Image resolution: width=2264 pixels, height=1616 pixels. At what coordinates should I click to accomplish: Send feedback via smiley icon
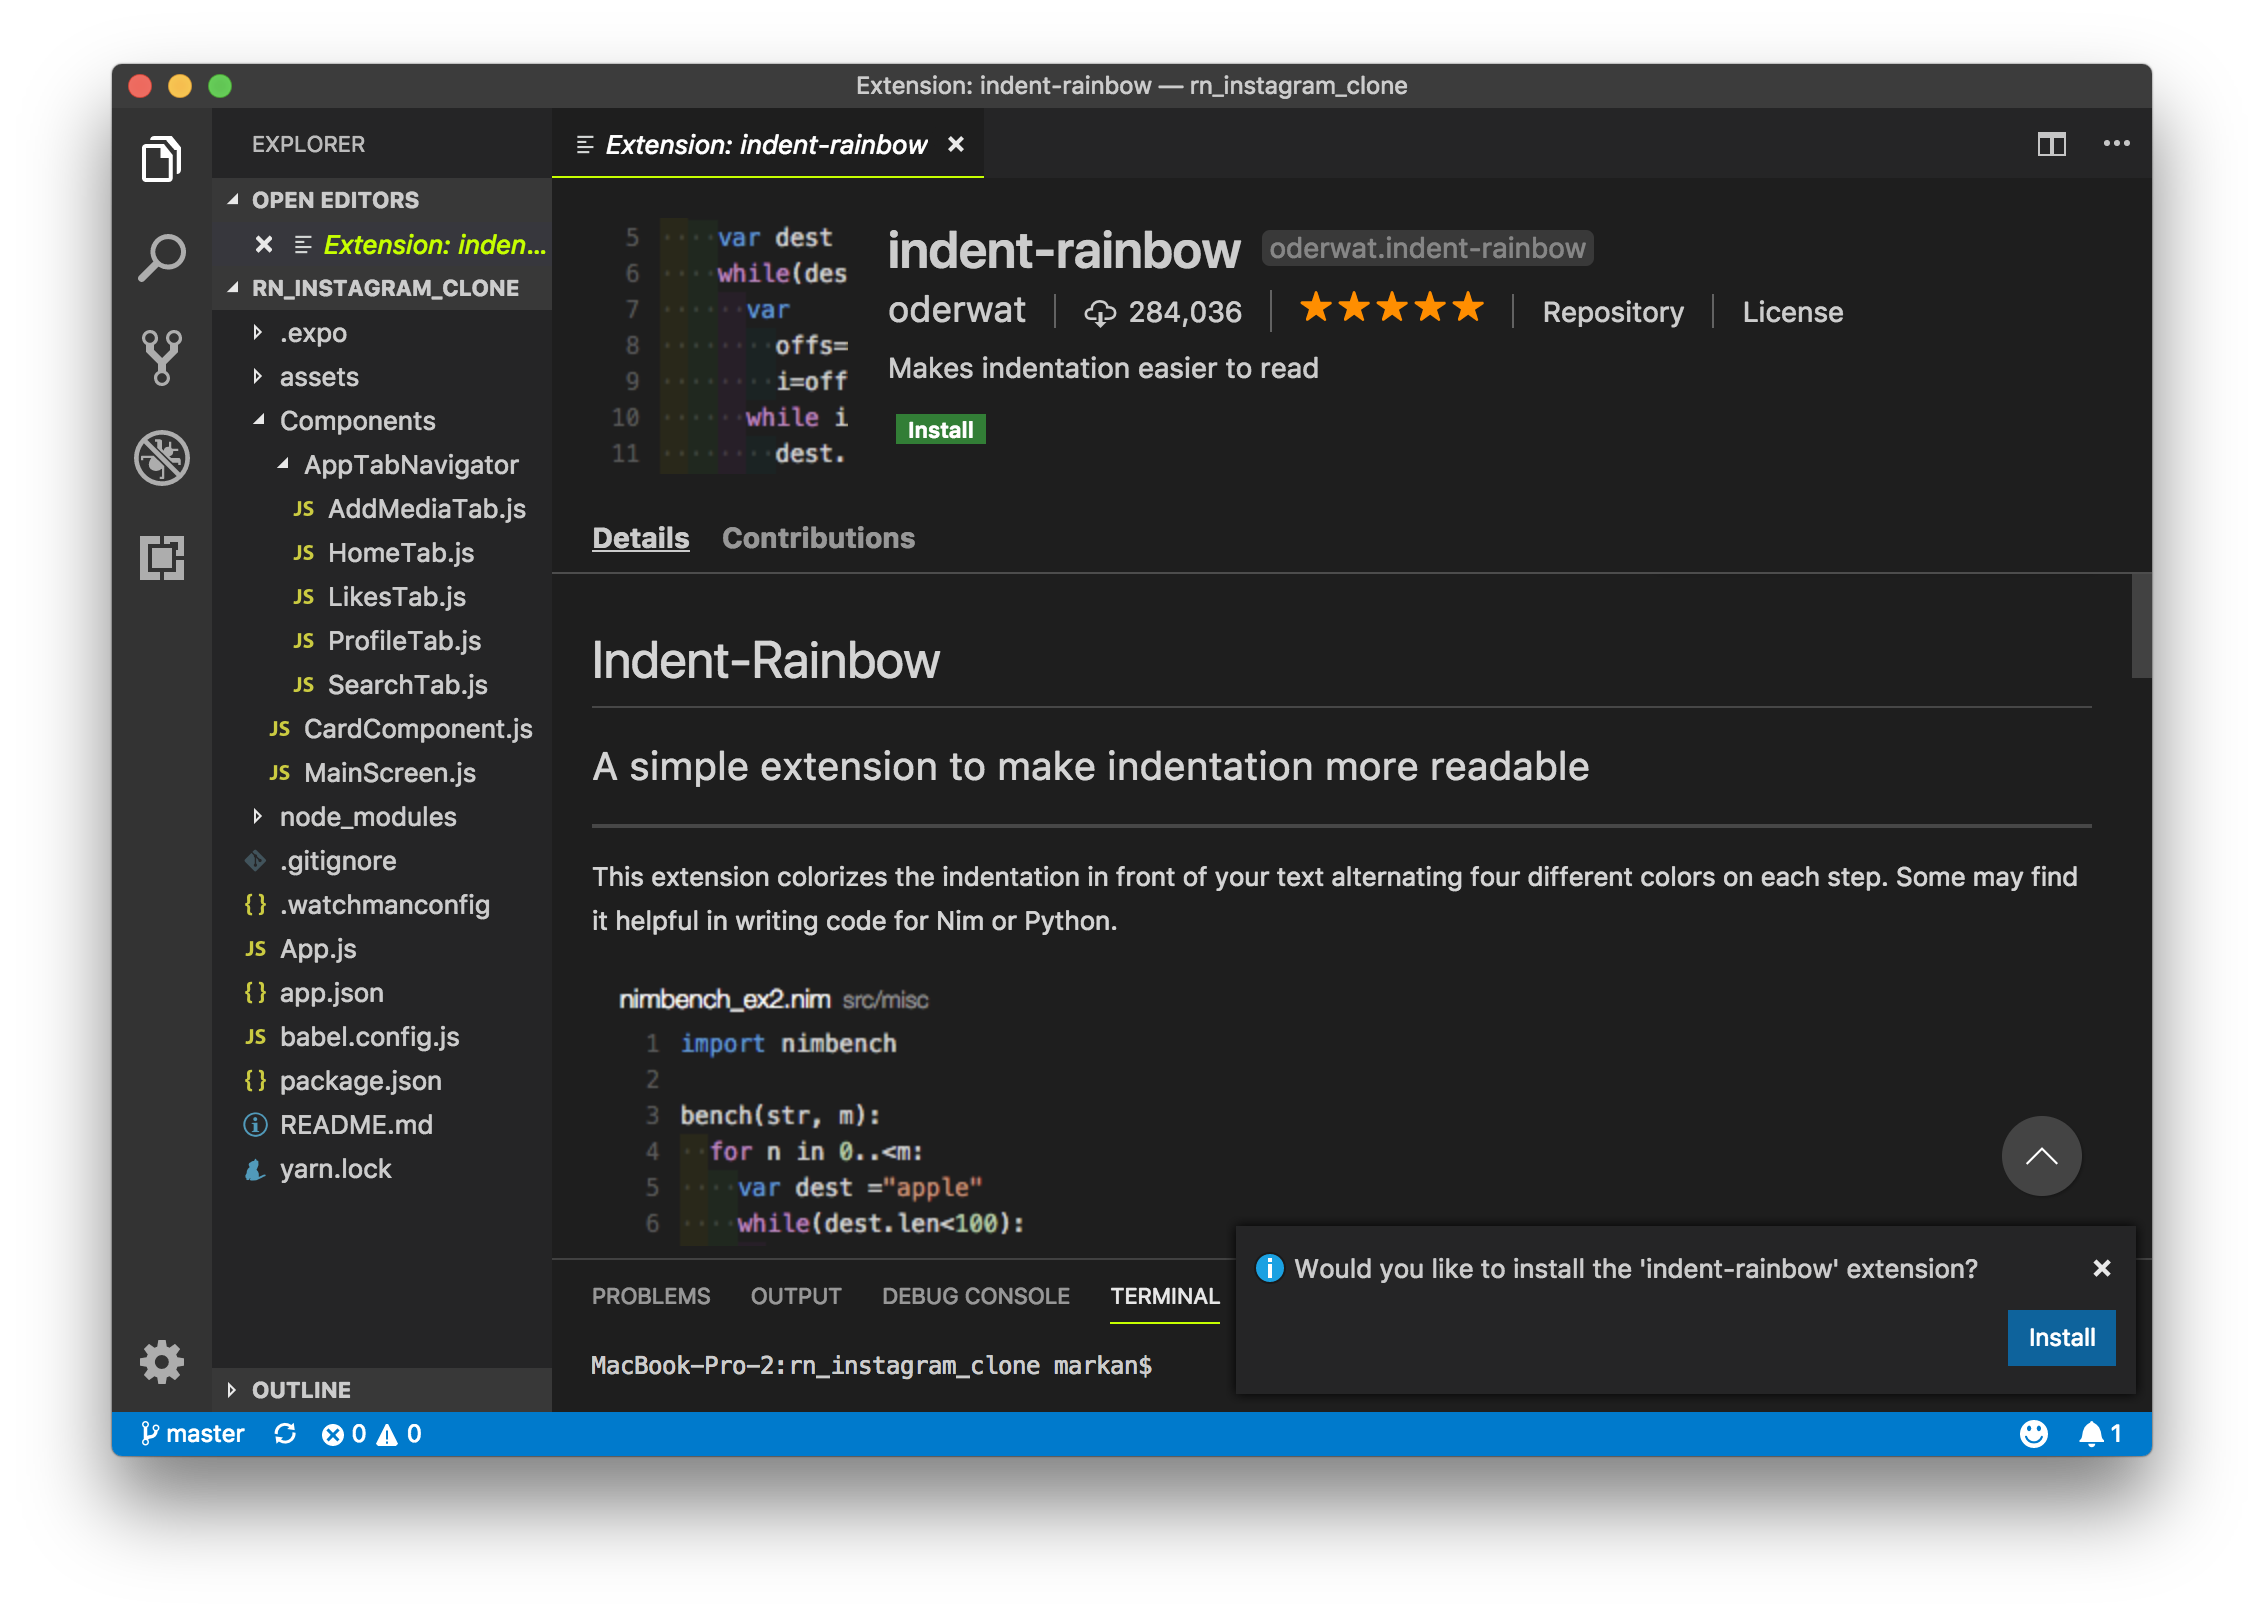click(x=2033, y=1434)
